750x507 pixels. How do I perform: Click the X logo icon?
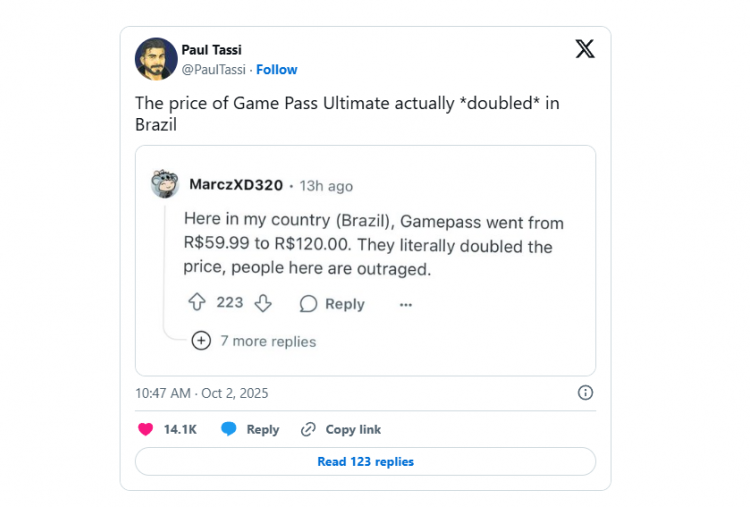pyautogui.click(x=585, y=49)
